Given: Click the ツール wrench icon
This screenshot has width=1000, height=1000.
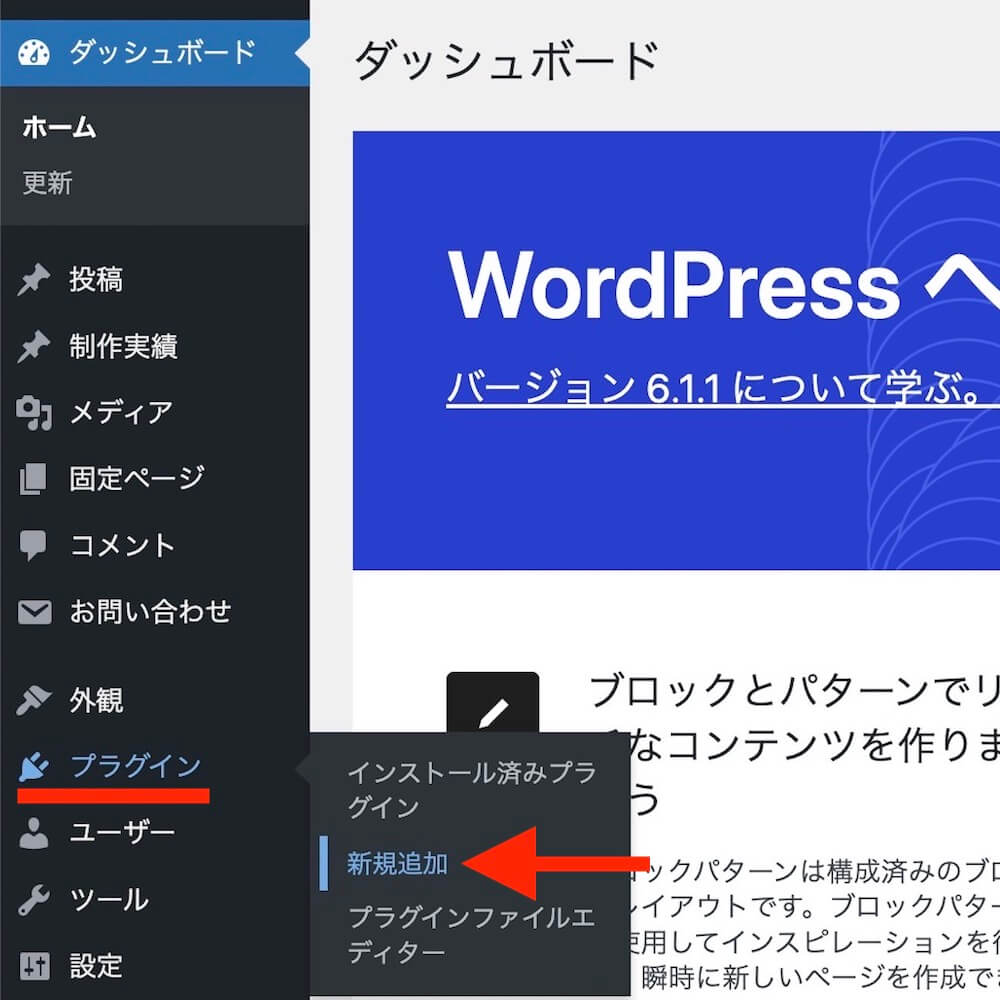Looking at the screenshot, I should pyautogui.click(x=34, y=900).
